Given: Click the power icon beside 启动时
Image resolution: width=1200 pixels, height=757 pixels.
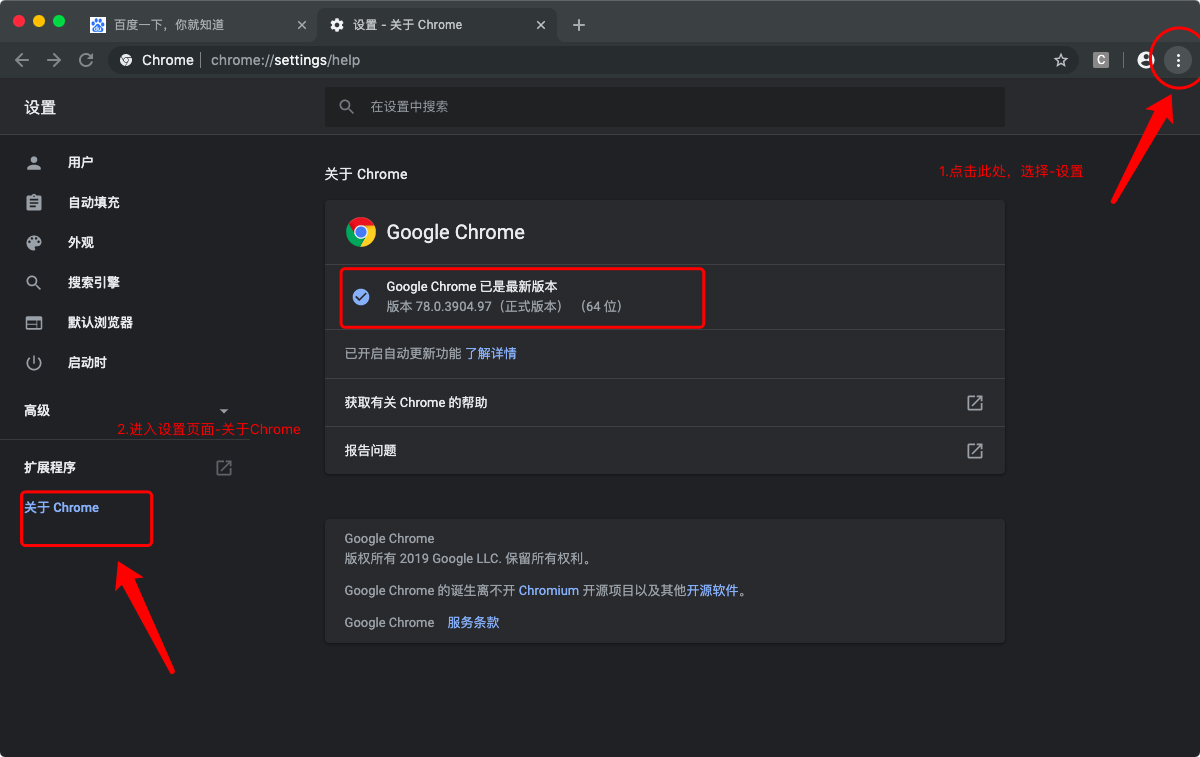Looking at the screenshot, I should (x=34, y=362).
